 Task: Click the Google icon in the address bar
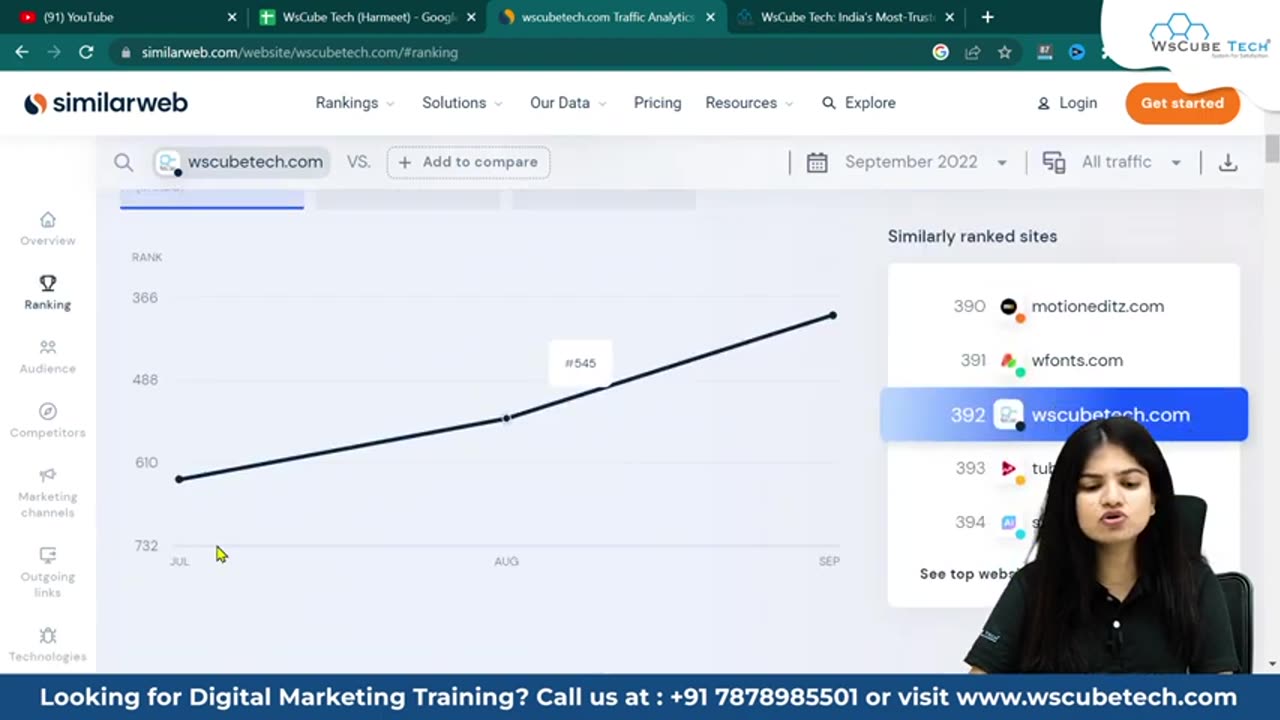(x=940, y=52)
